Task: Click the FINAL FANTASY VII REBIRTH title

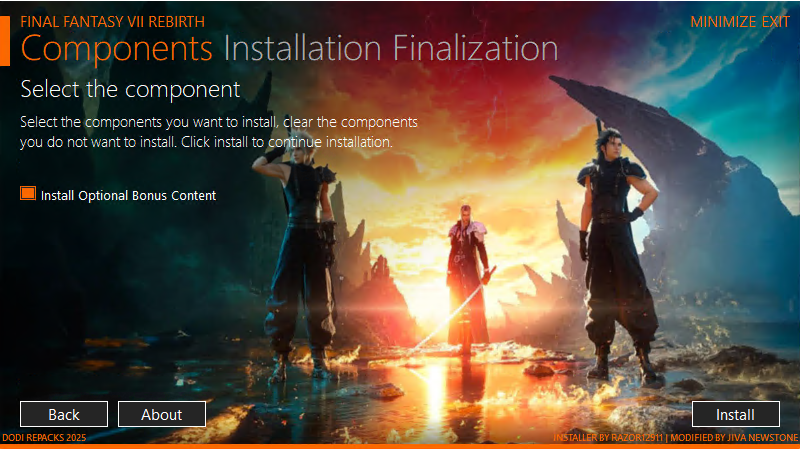Action: [x=112, y=22]
